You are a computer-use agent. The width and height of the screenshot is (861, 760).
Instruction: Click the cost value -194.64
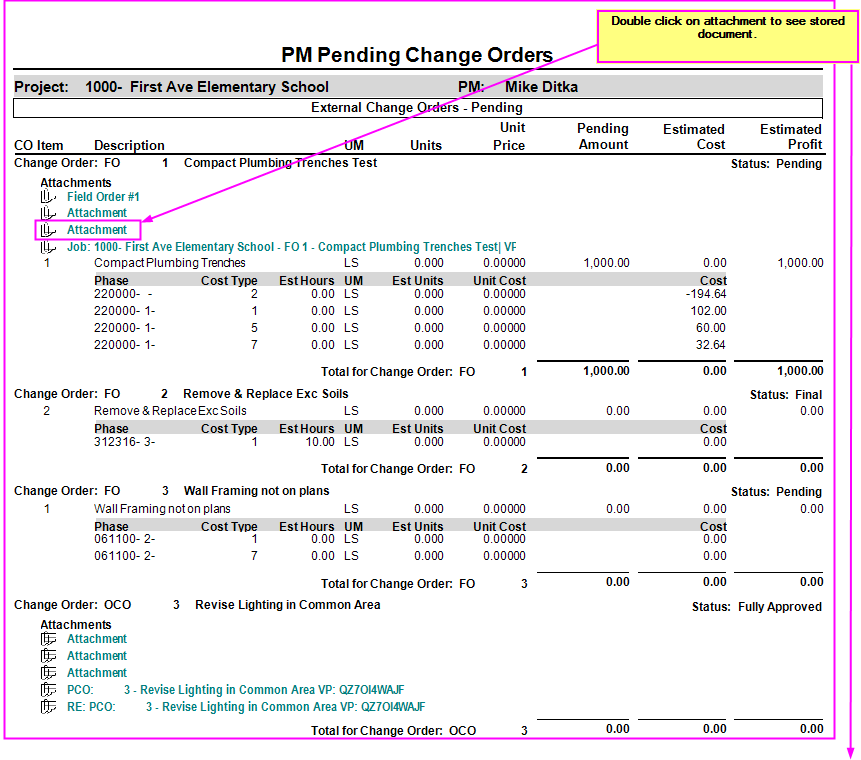tap(706, 294)
